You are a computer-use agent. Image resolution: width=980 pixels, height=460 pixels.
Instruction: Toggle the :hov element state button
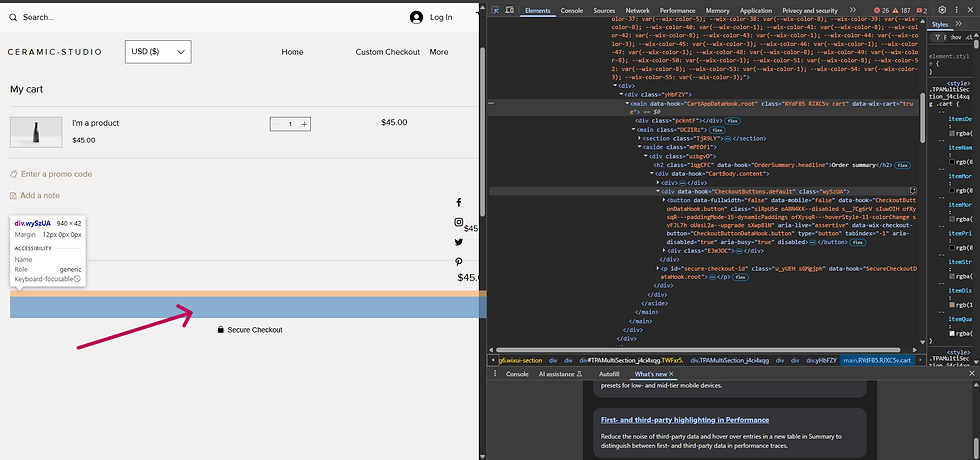pyautogui.click(x=955, y=38)
